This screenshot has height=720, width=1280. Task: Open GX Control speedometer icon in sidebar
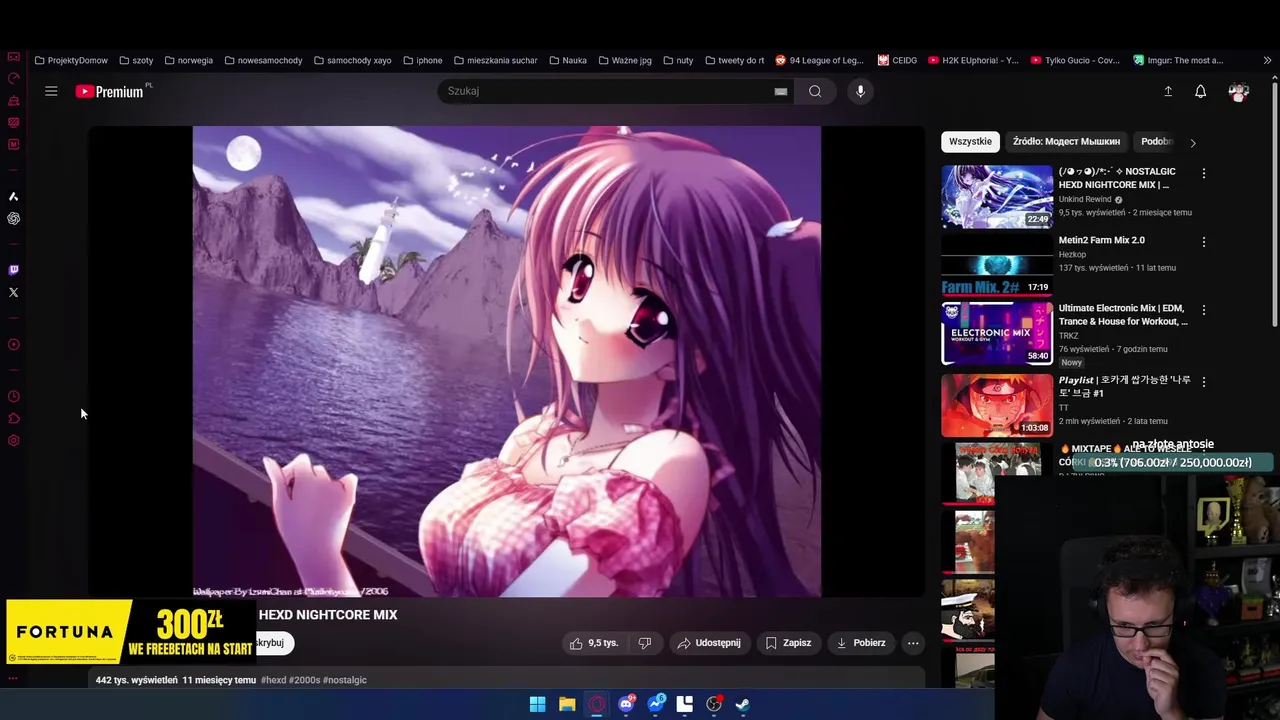tap(13, 78)
